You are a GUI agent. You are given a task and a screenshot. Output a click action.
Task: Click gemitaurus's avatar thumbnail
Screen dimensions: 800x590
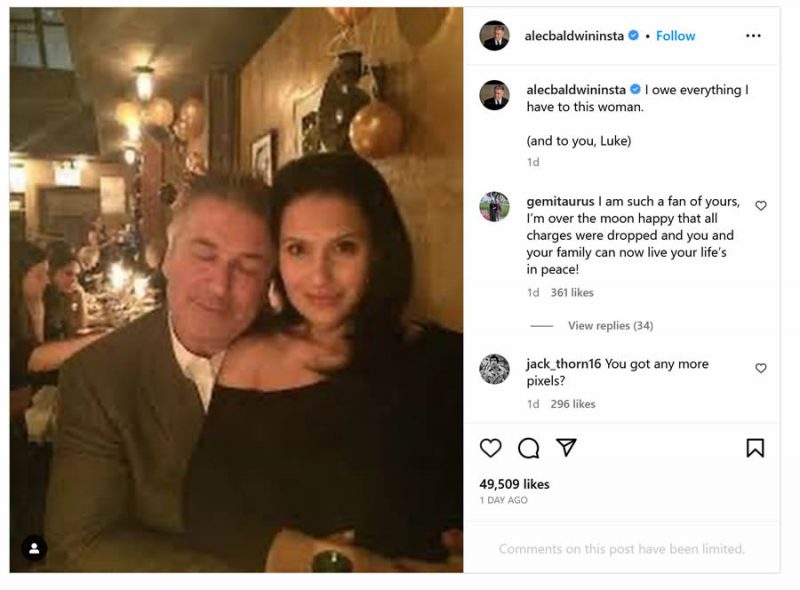[x=494, y=206]
